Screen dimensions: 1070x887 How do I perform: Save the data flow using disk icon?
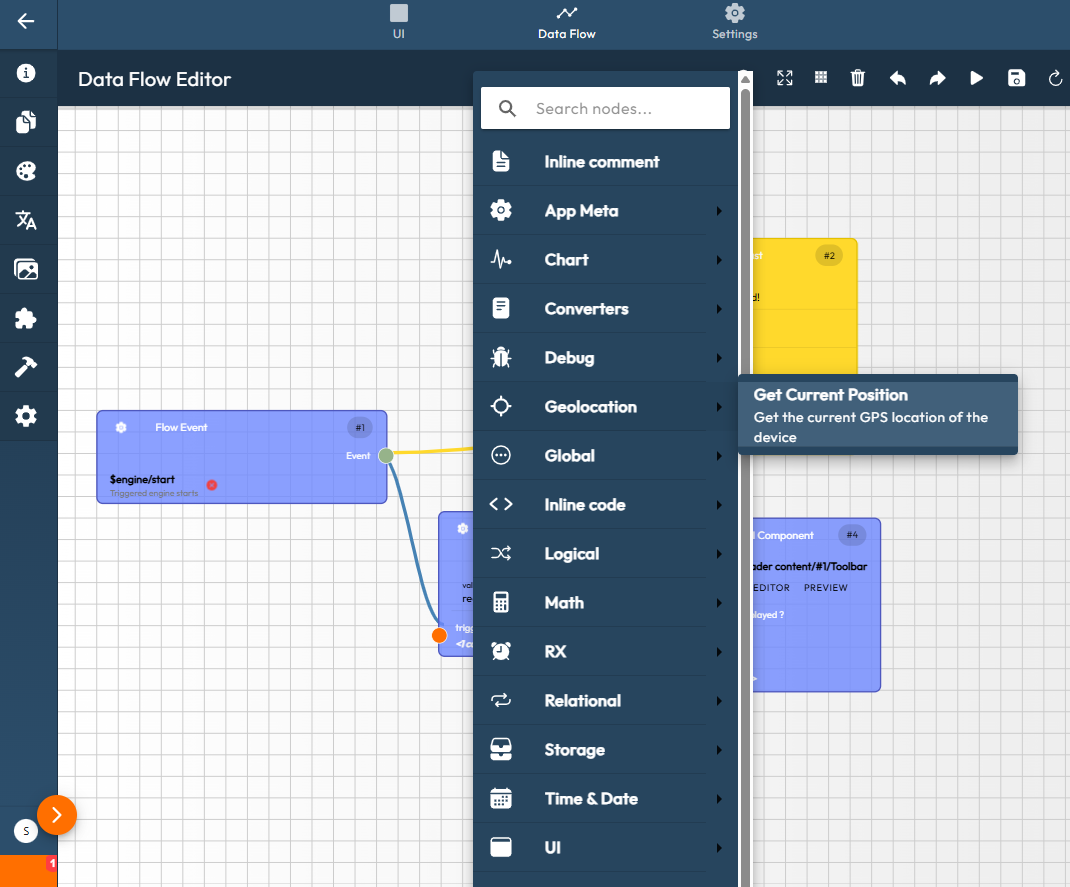pyautogui.click(x=1016, y=78)
